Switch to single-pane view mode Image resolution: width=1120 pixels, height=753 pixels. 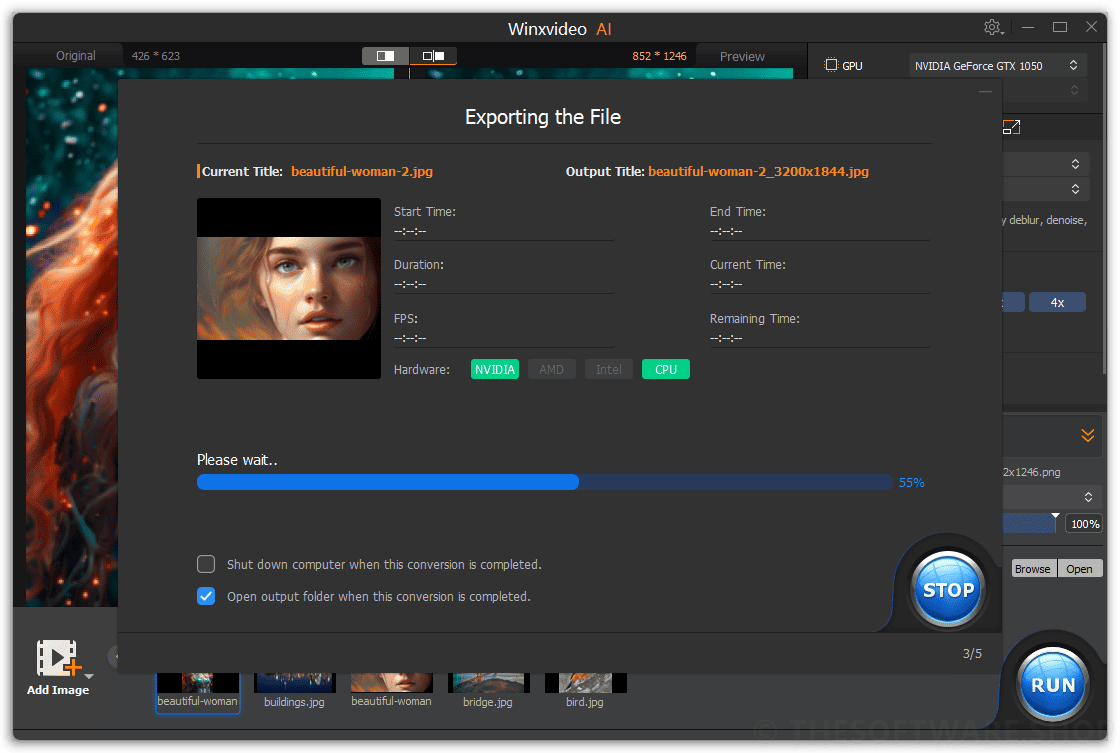click(x=385, y=56)
